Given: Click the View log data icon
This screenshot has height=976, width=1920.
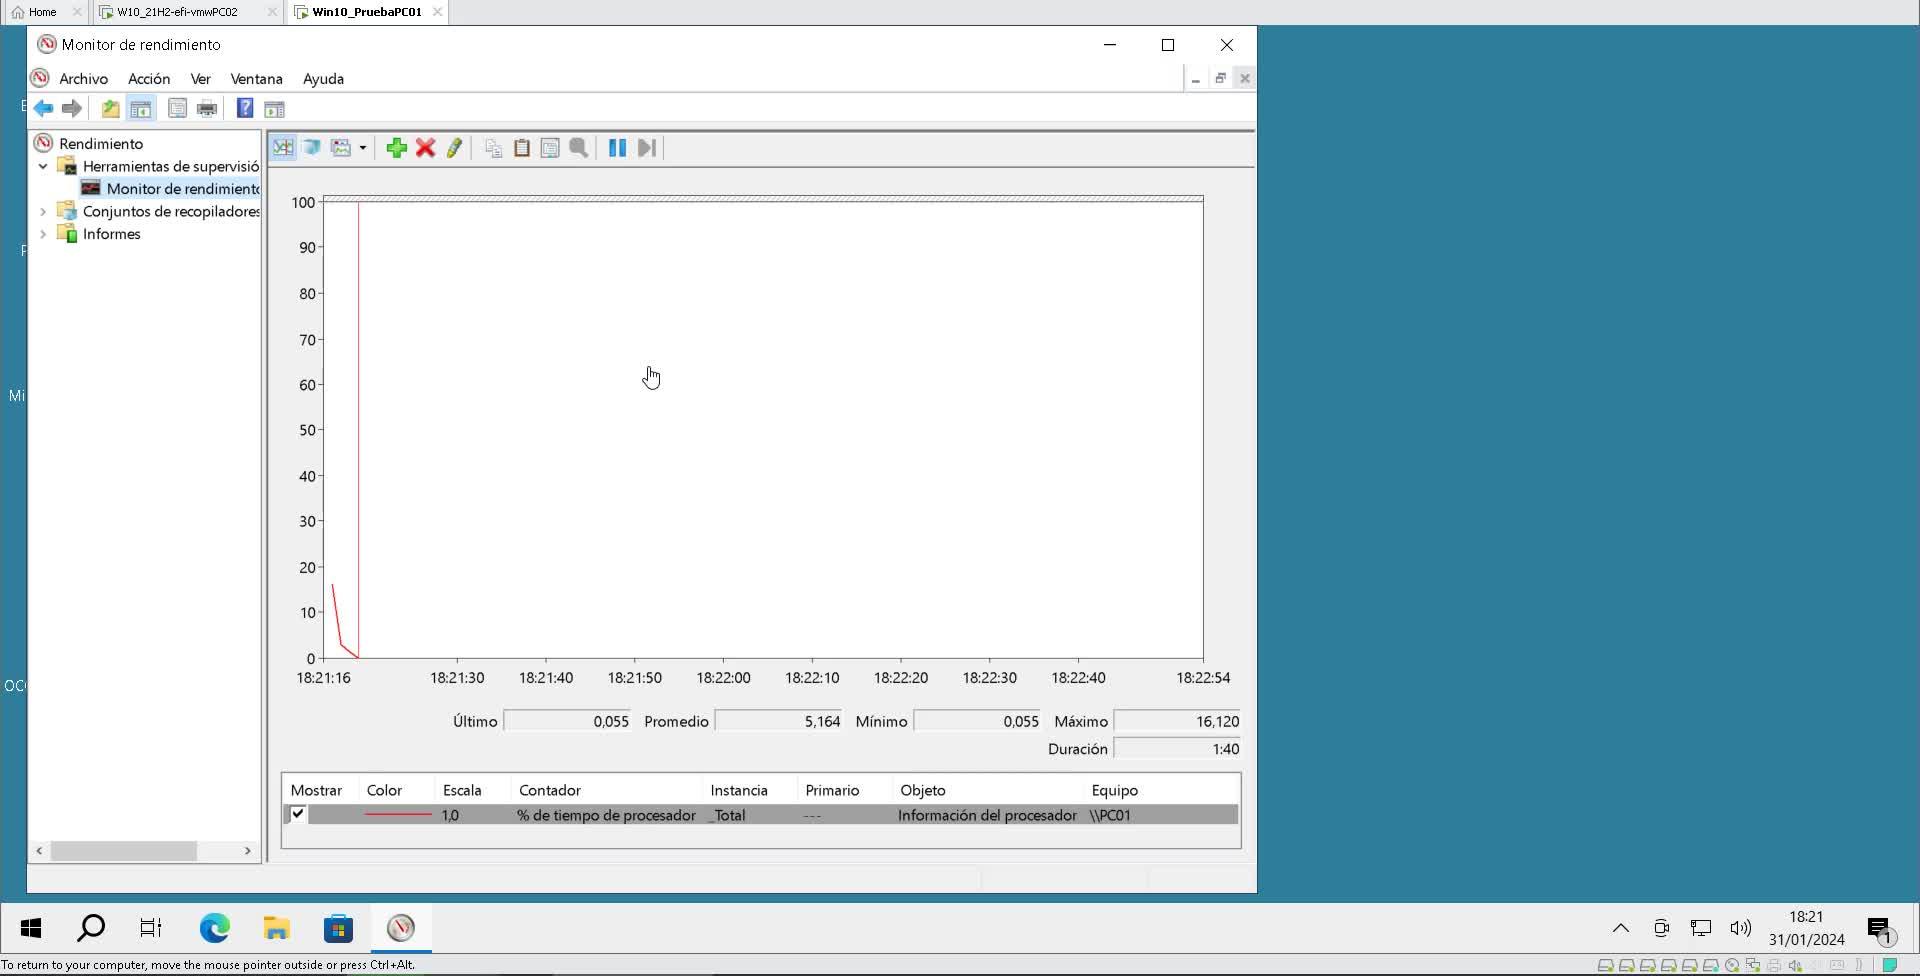Looking at the screenshot, I should [312, 148].
